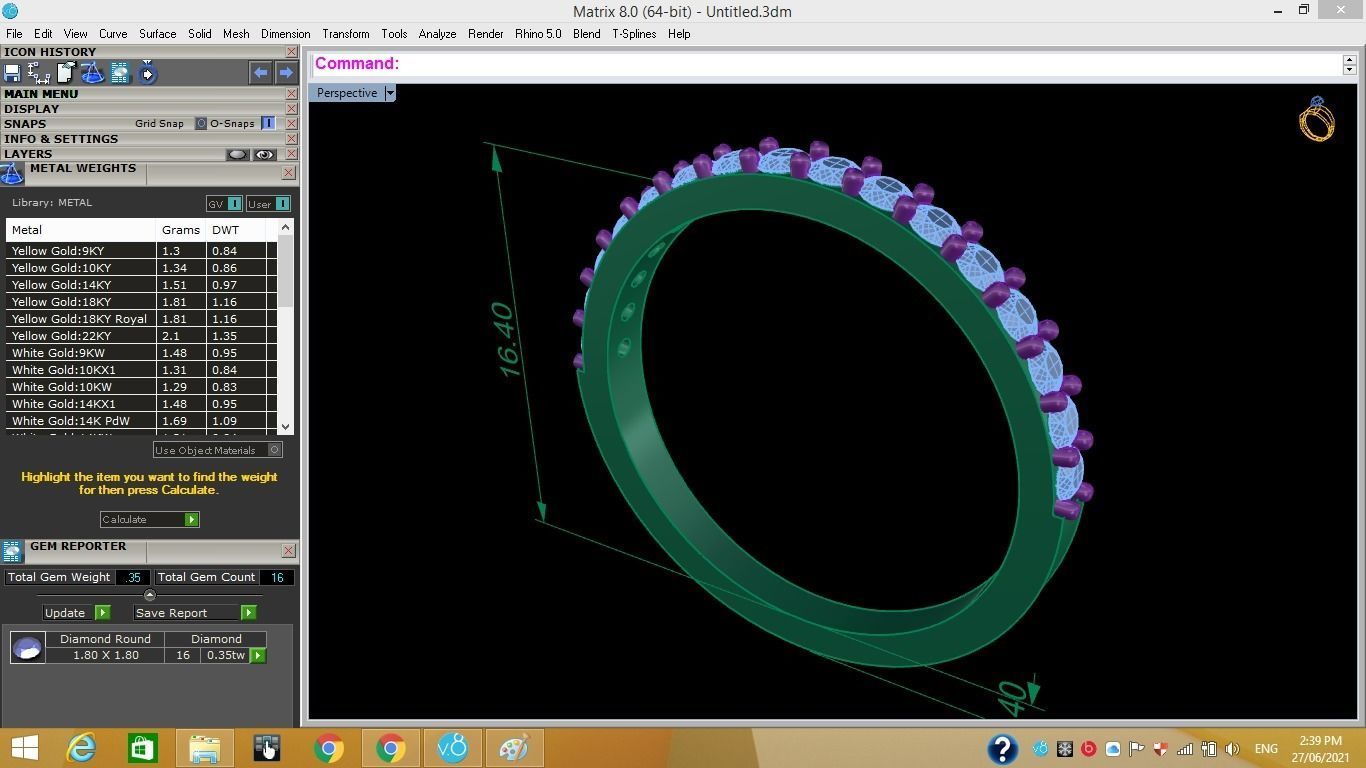
Task: Click the up arrow of metal list scrollbar
Action: point(286,228)
